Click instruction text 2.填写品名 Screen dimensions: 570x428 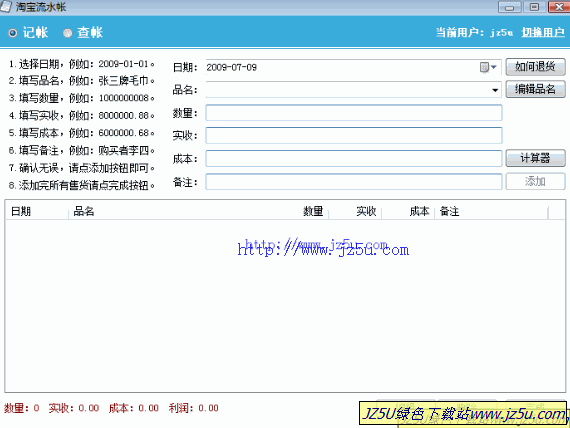(x=82, y=81)
